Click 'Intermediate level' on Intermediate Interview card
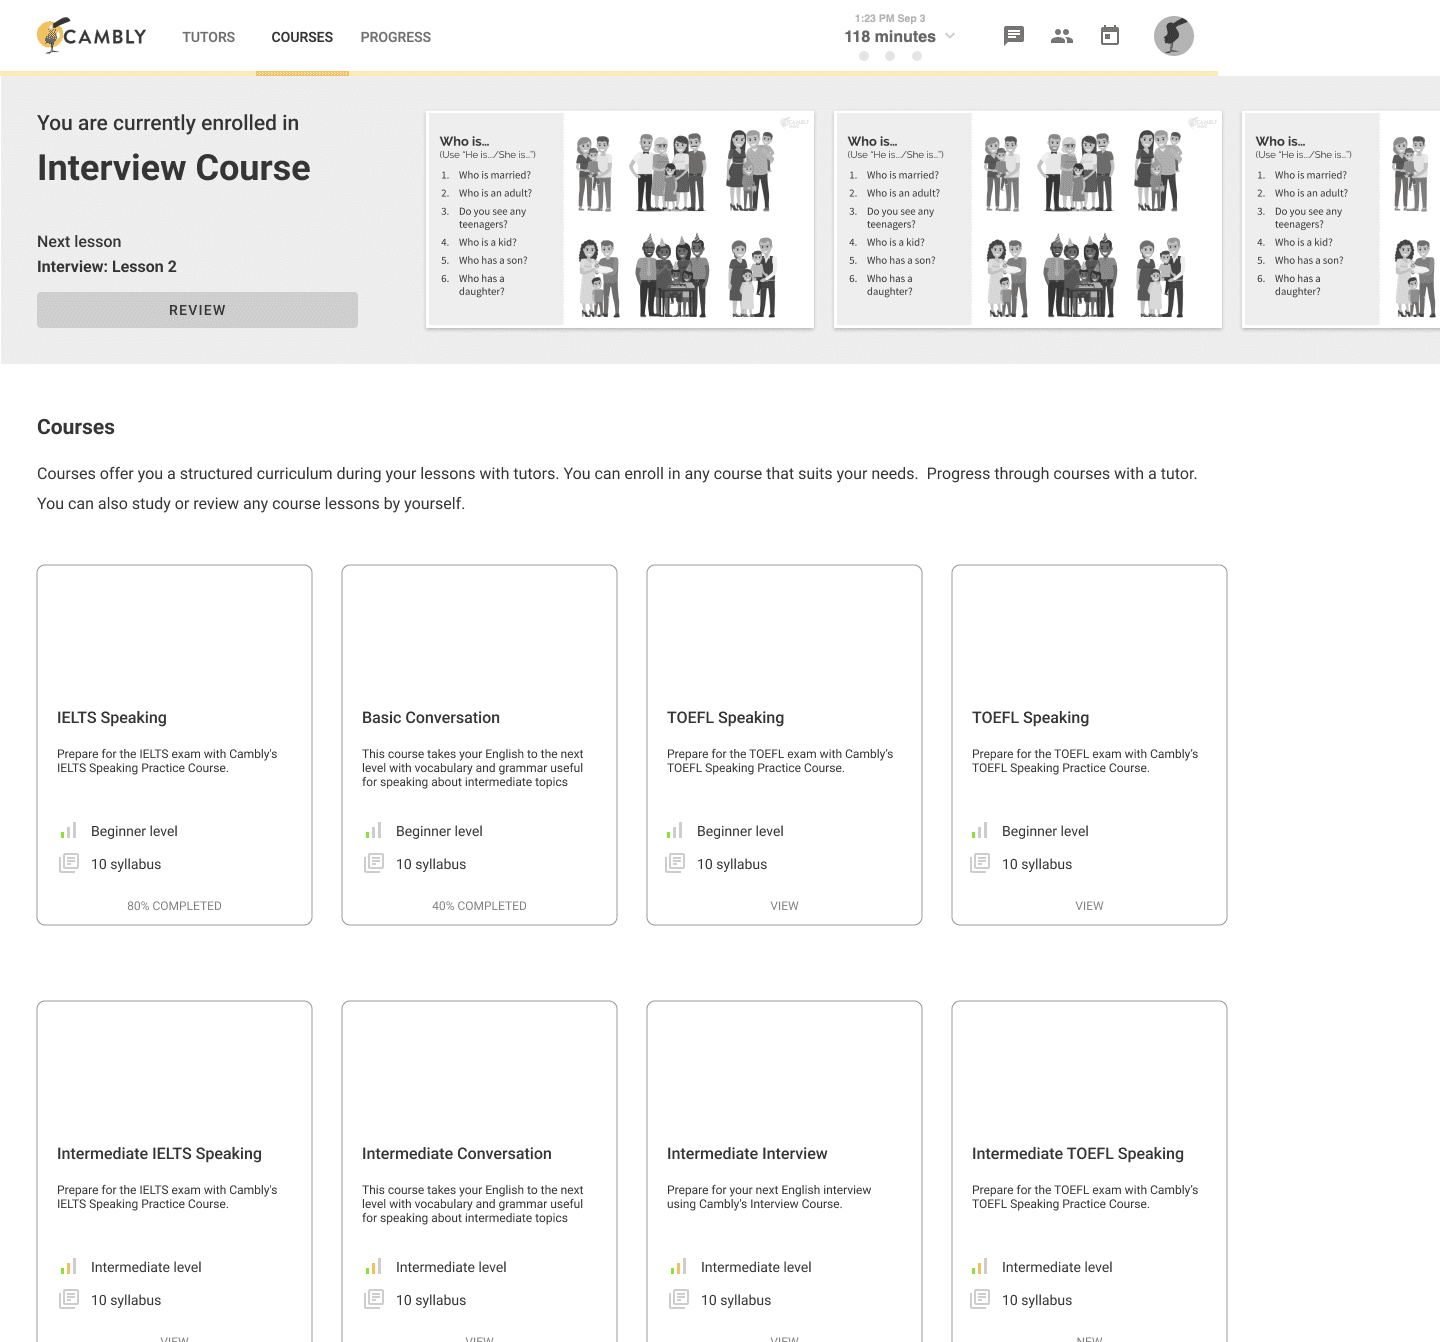This screenshot has height=1342, width=1440. pyautogui.click(x=756, y=1267)
